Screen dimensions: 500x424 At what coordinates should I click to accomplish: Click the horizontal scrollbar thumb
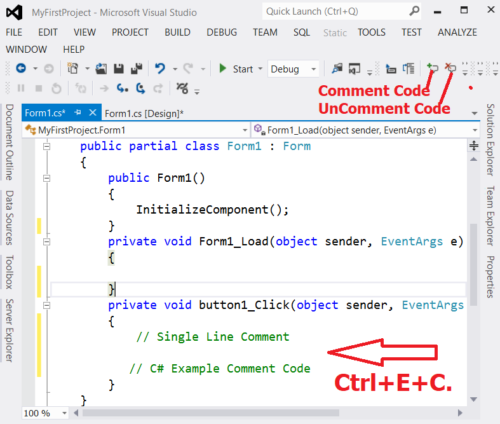(211, 413)
